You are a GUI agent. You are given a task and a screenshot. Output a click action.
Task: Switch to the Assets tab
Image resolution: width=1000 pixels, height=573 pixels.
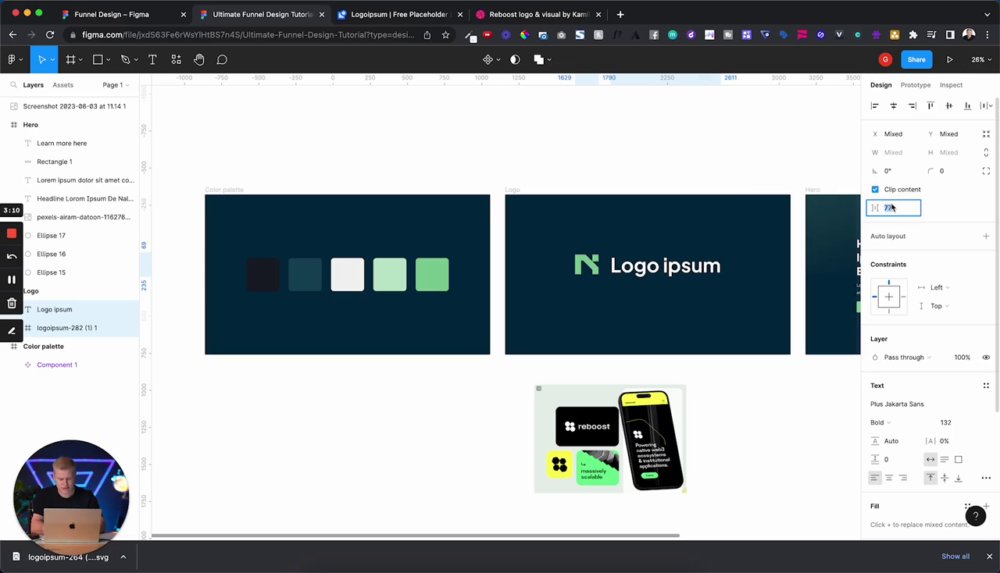(62, 85)
